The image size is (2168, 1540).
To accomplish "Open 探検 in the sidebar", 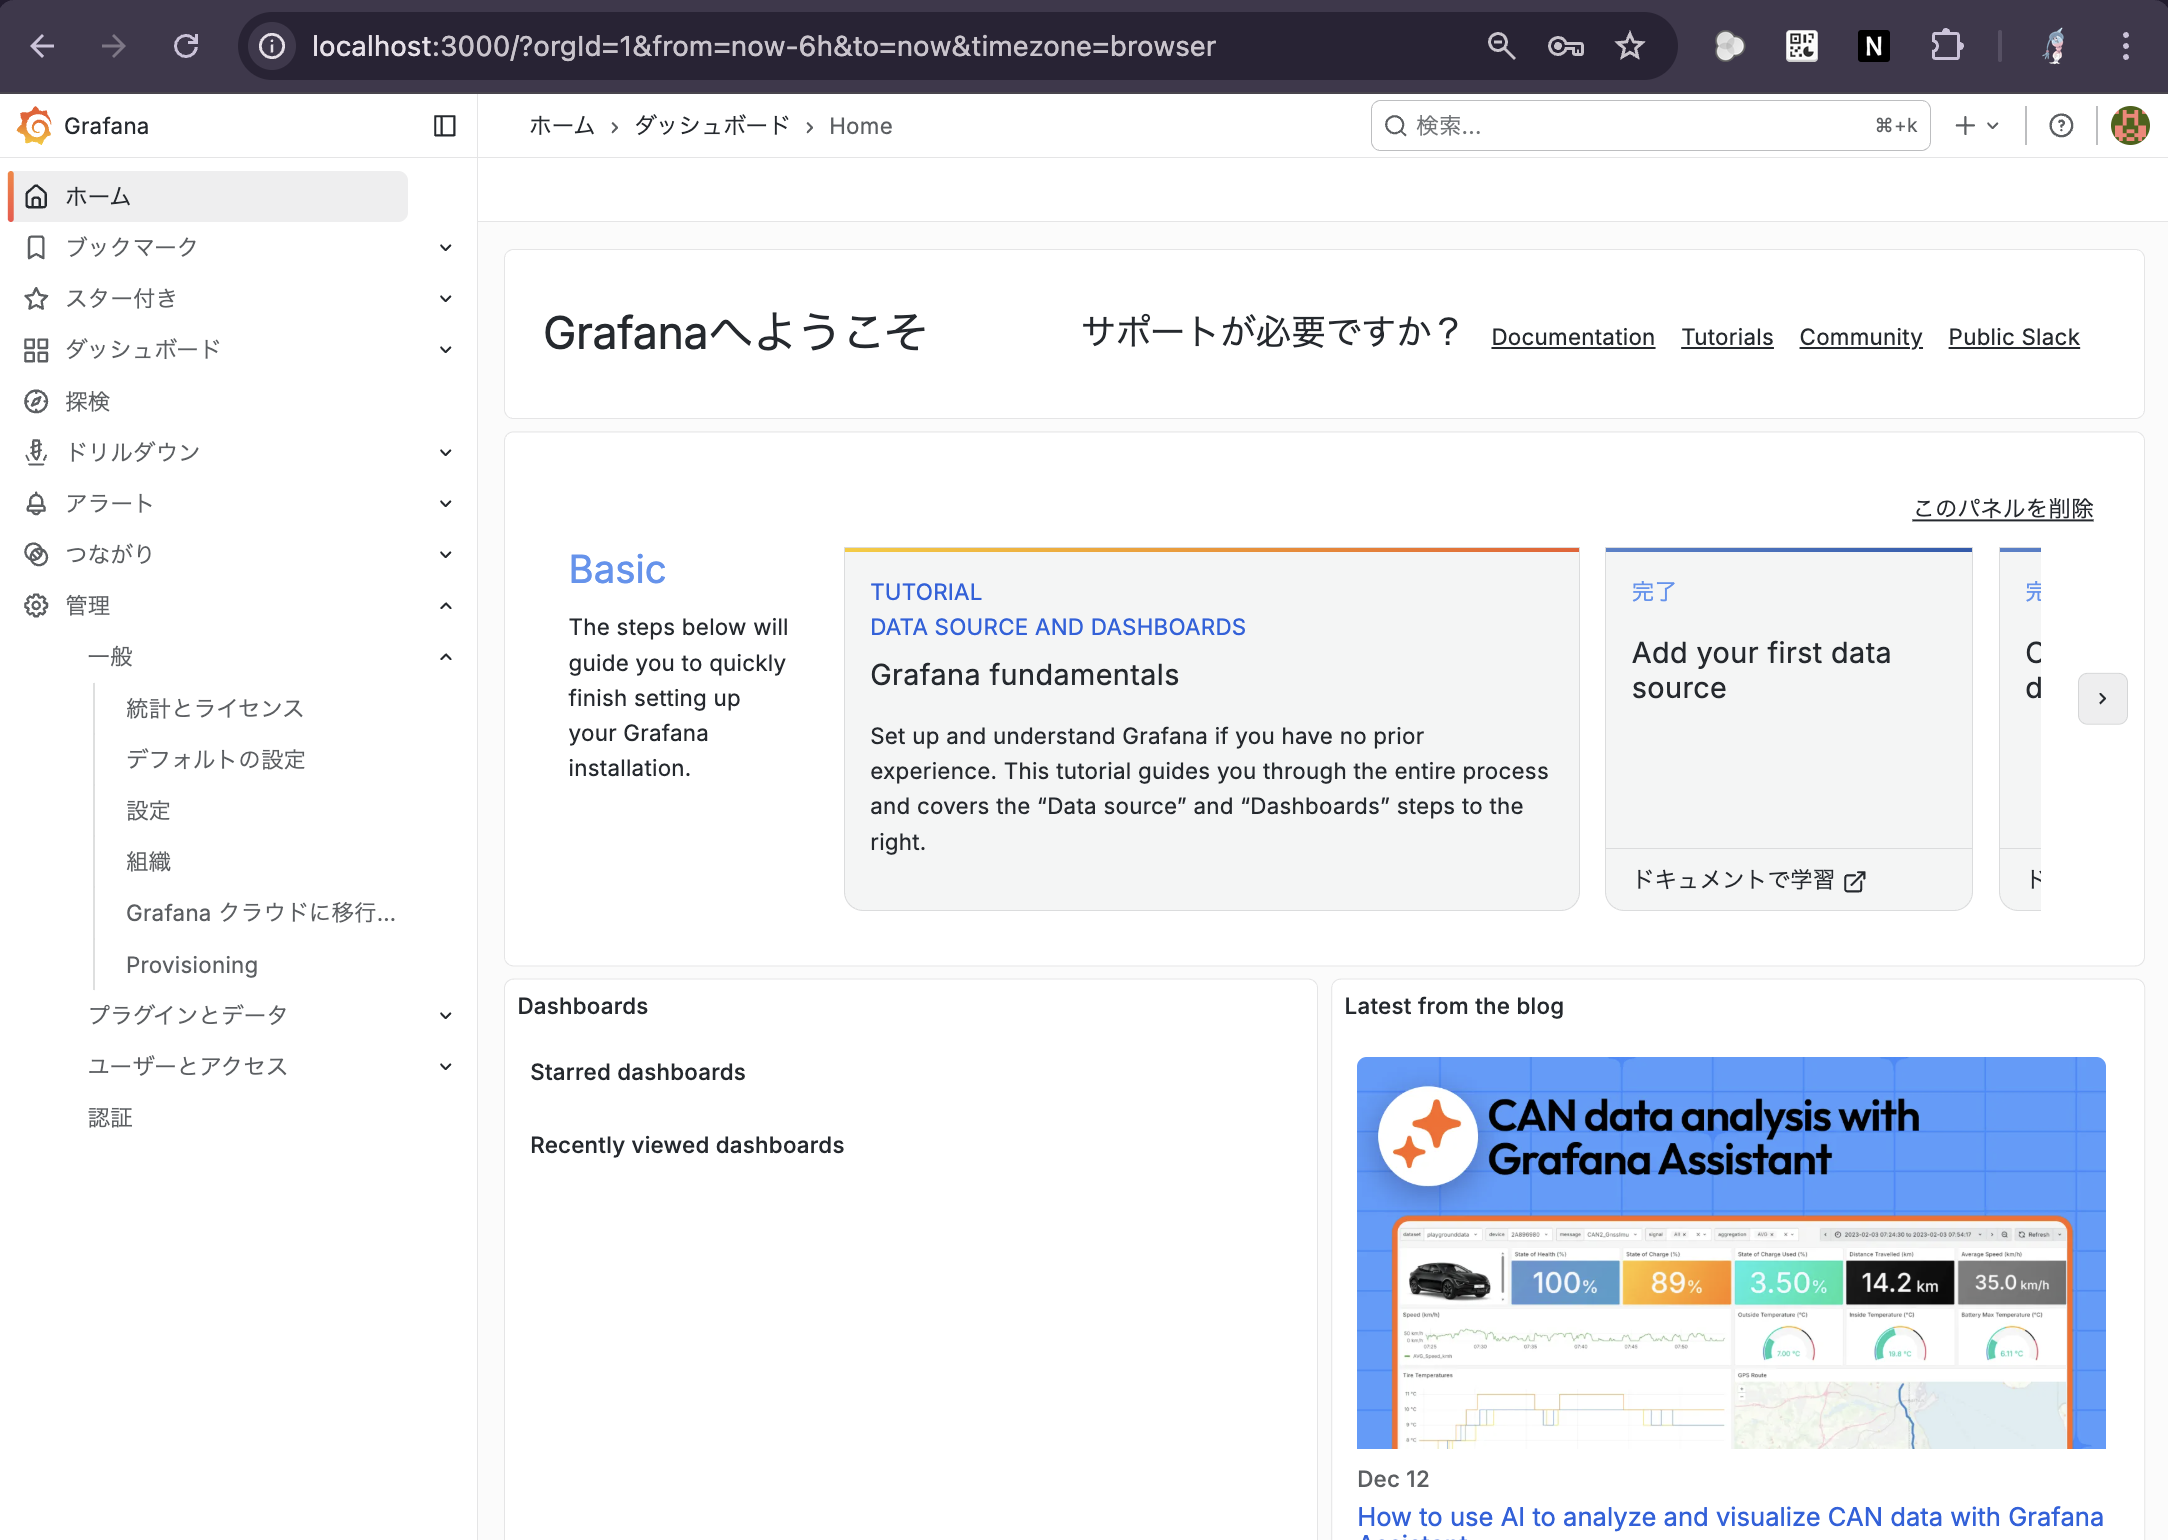I will click(x=88, y=402).
